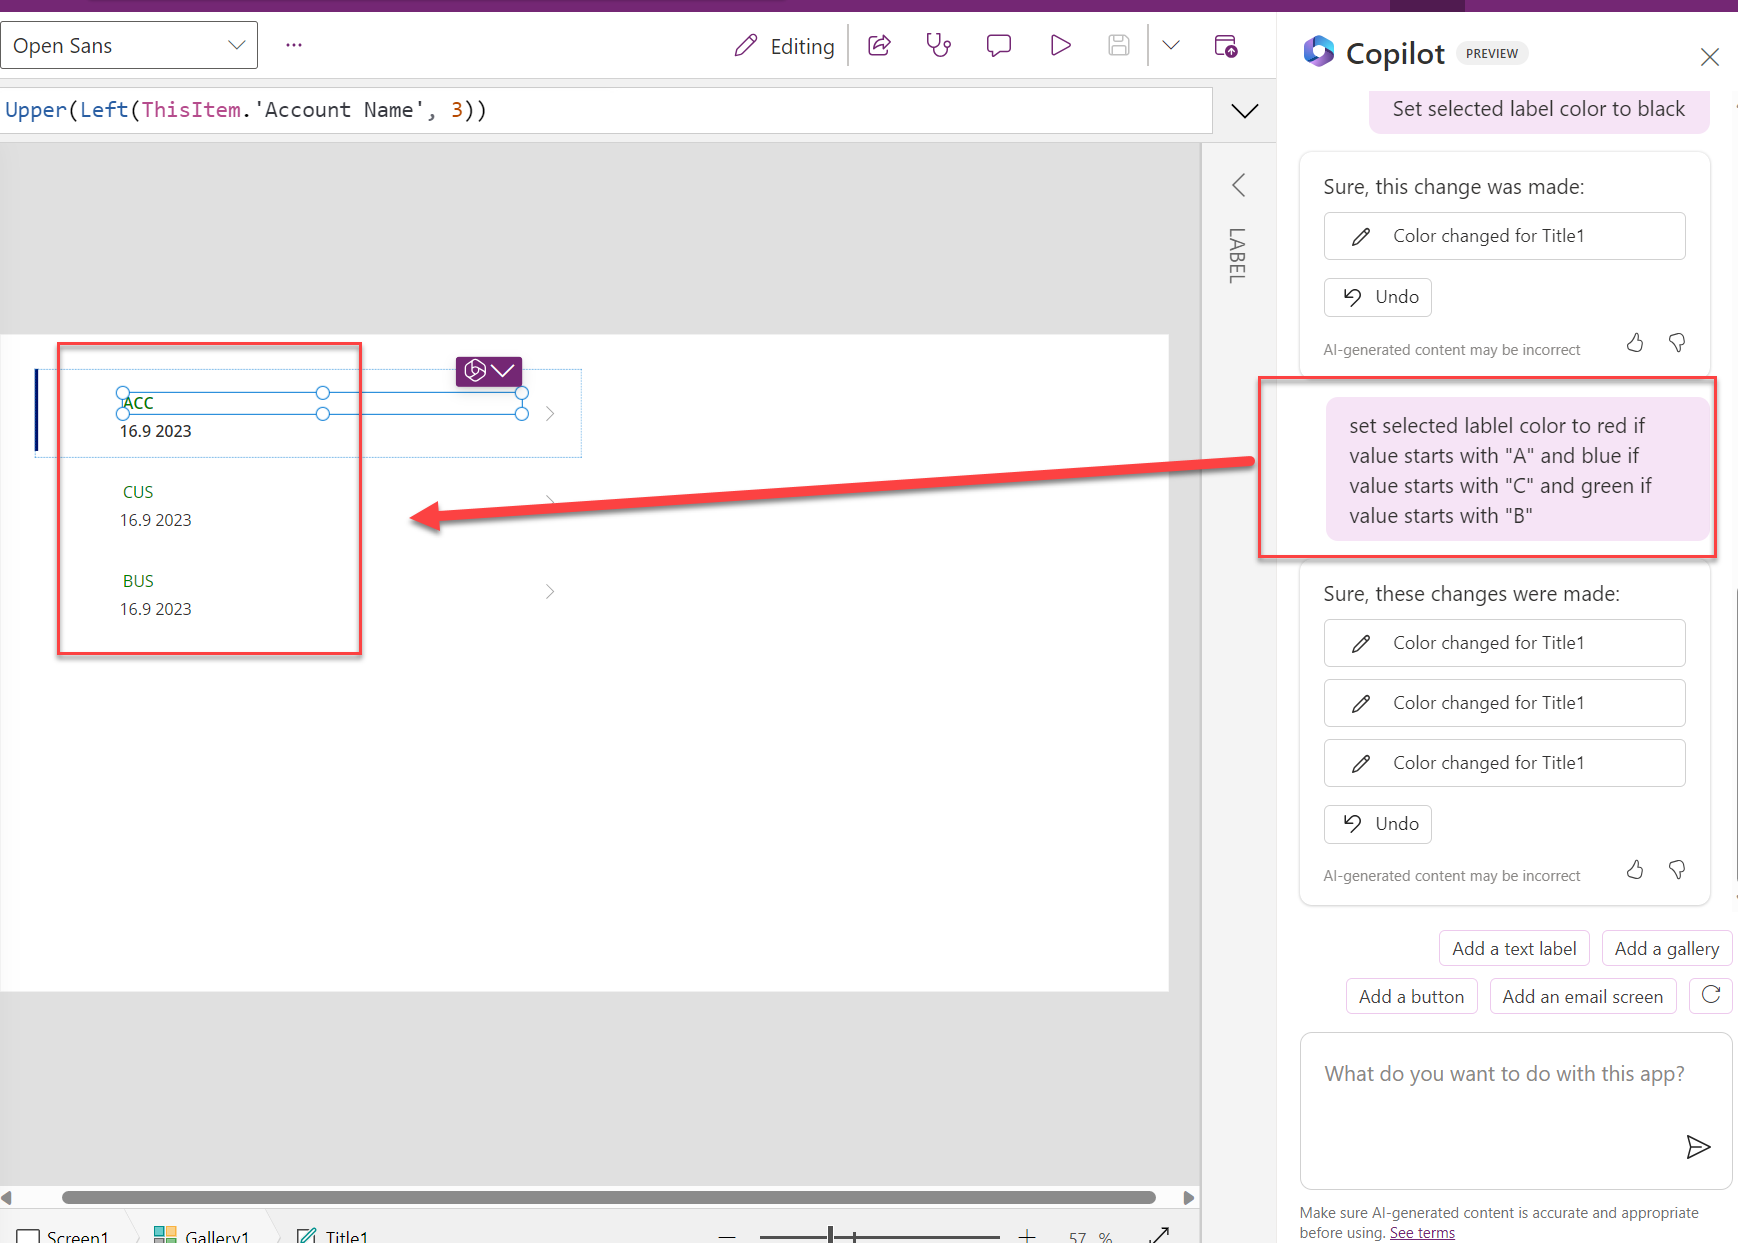Image resolution: width=1738 pixels, height=1243 pixels.
Task: Click the Preview app play icon
Action: tap(1060, 45)
